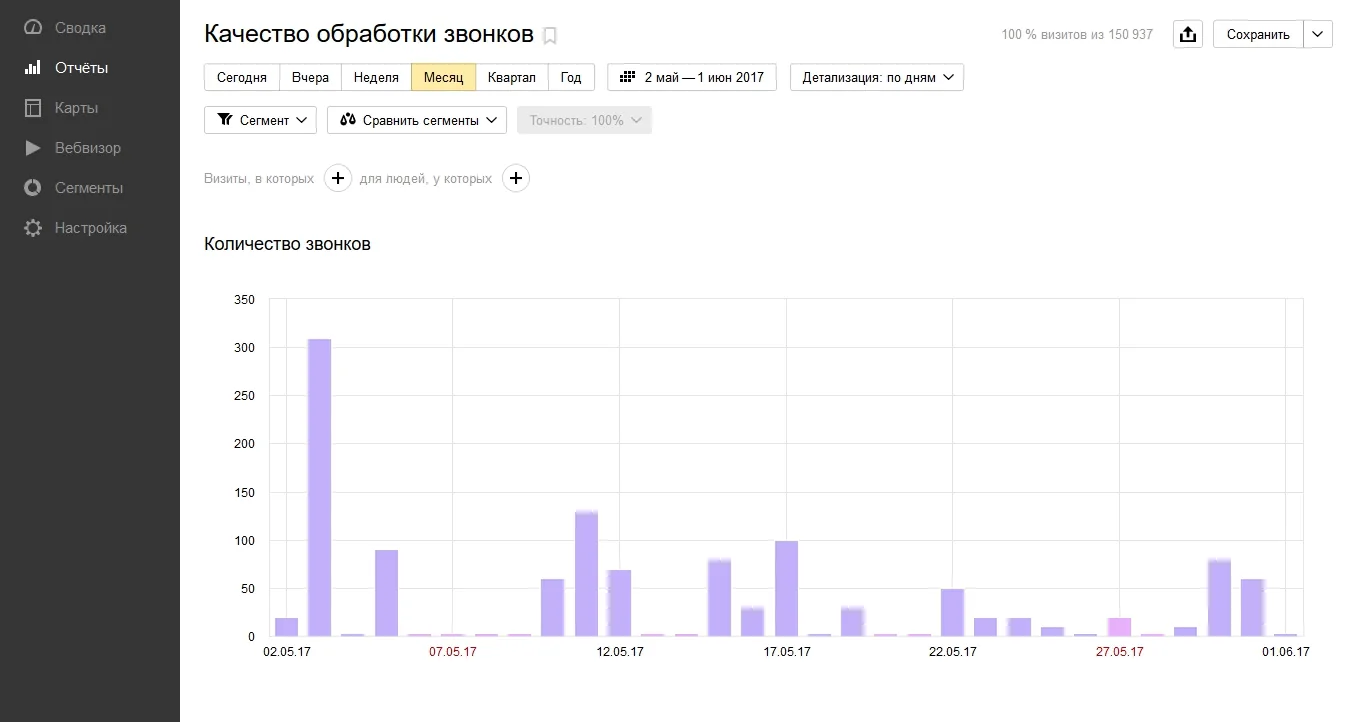The height and width of the screenshot is (722, 1353).
Task: Go to Настройка in sidebar menu
Action: (x=91, y=228)
